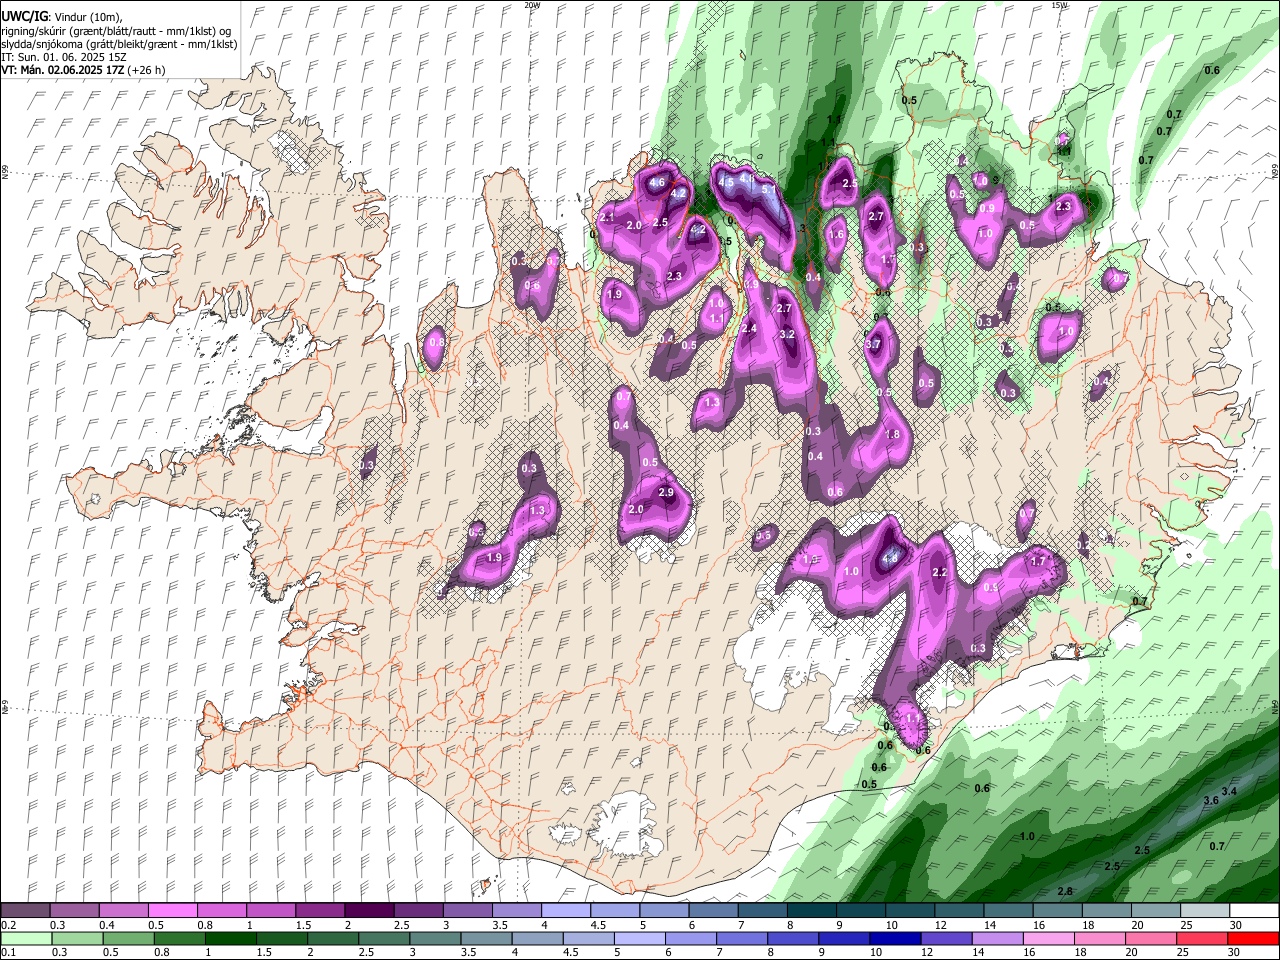
Task: Click the 3.6 value over the sea
Action: click(1211, 801)
